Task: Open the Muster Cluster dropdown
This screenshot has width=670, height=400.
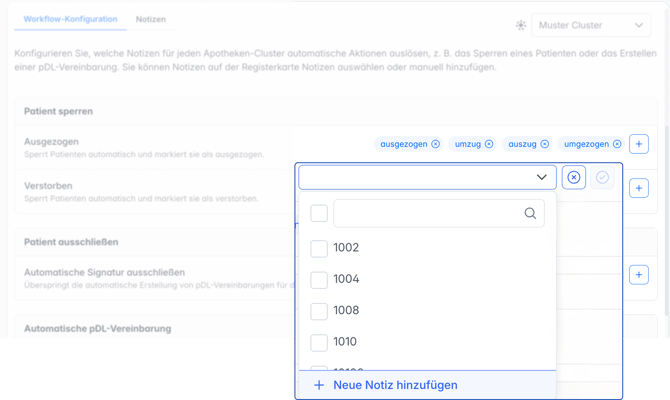Action: click(x=591, y=25)
